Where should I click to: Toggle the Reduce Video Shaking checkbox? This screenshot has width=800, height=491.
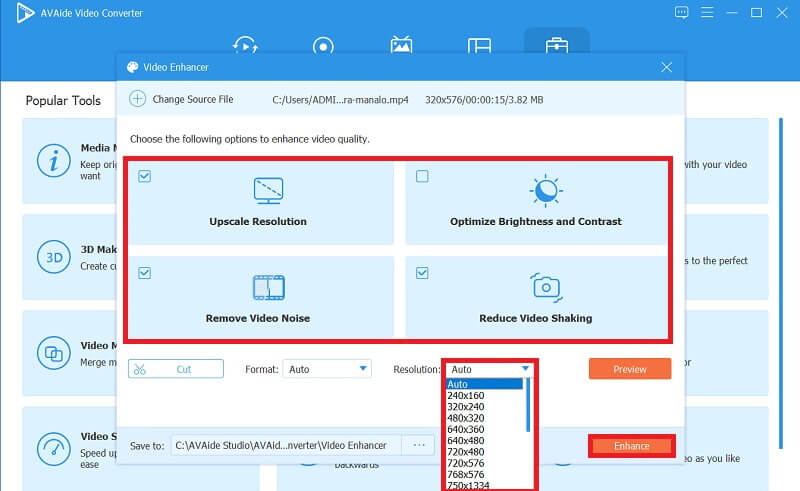422,273
